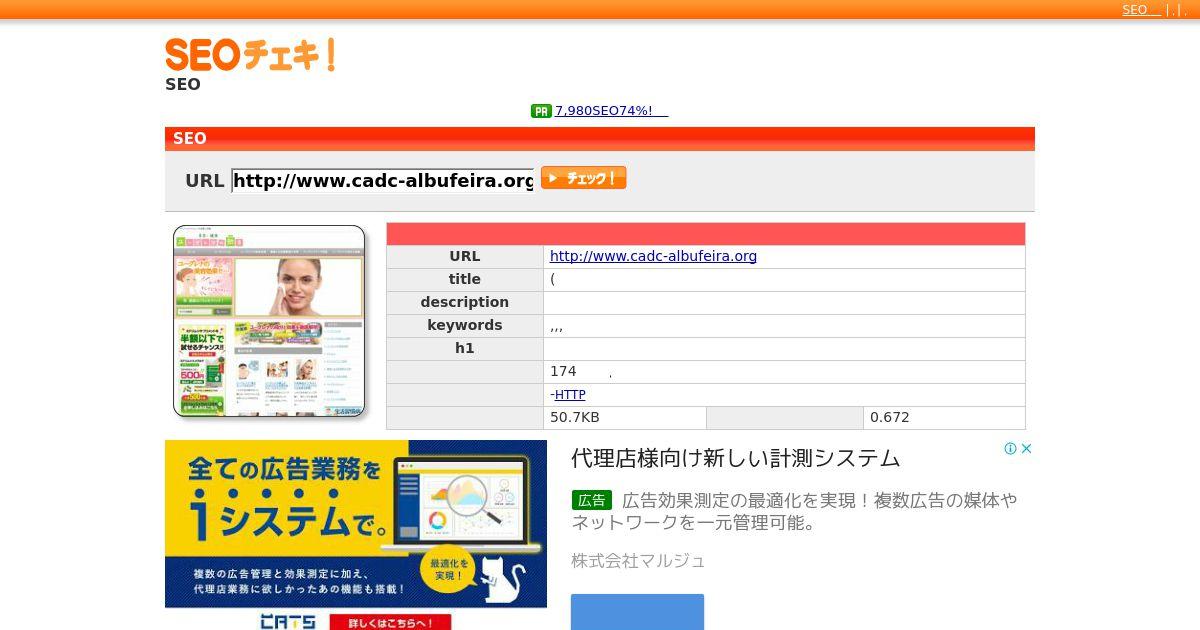Click the HTTP header link
The image size is (1200, 630).
[x=570, y=395]
